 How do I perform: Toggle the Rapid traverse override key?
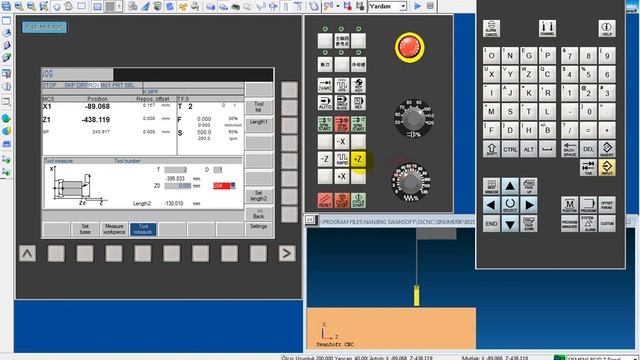pyautogui.click(x=342, y=159)
